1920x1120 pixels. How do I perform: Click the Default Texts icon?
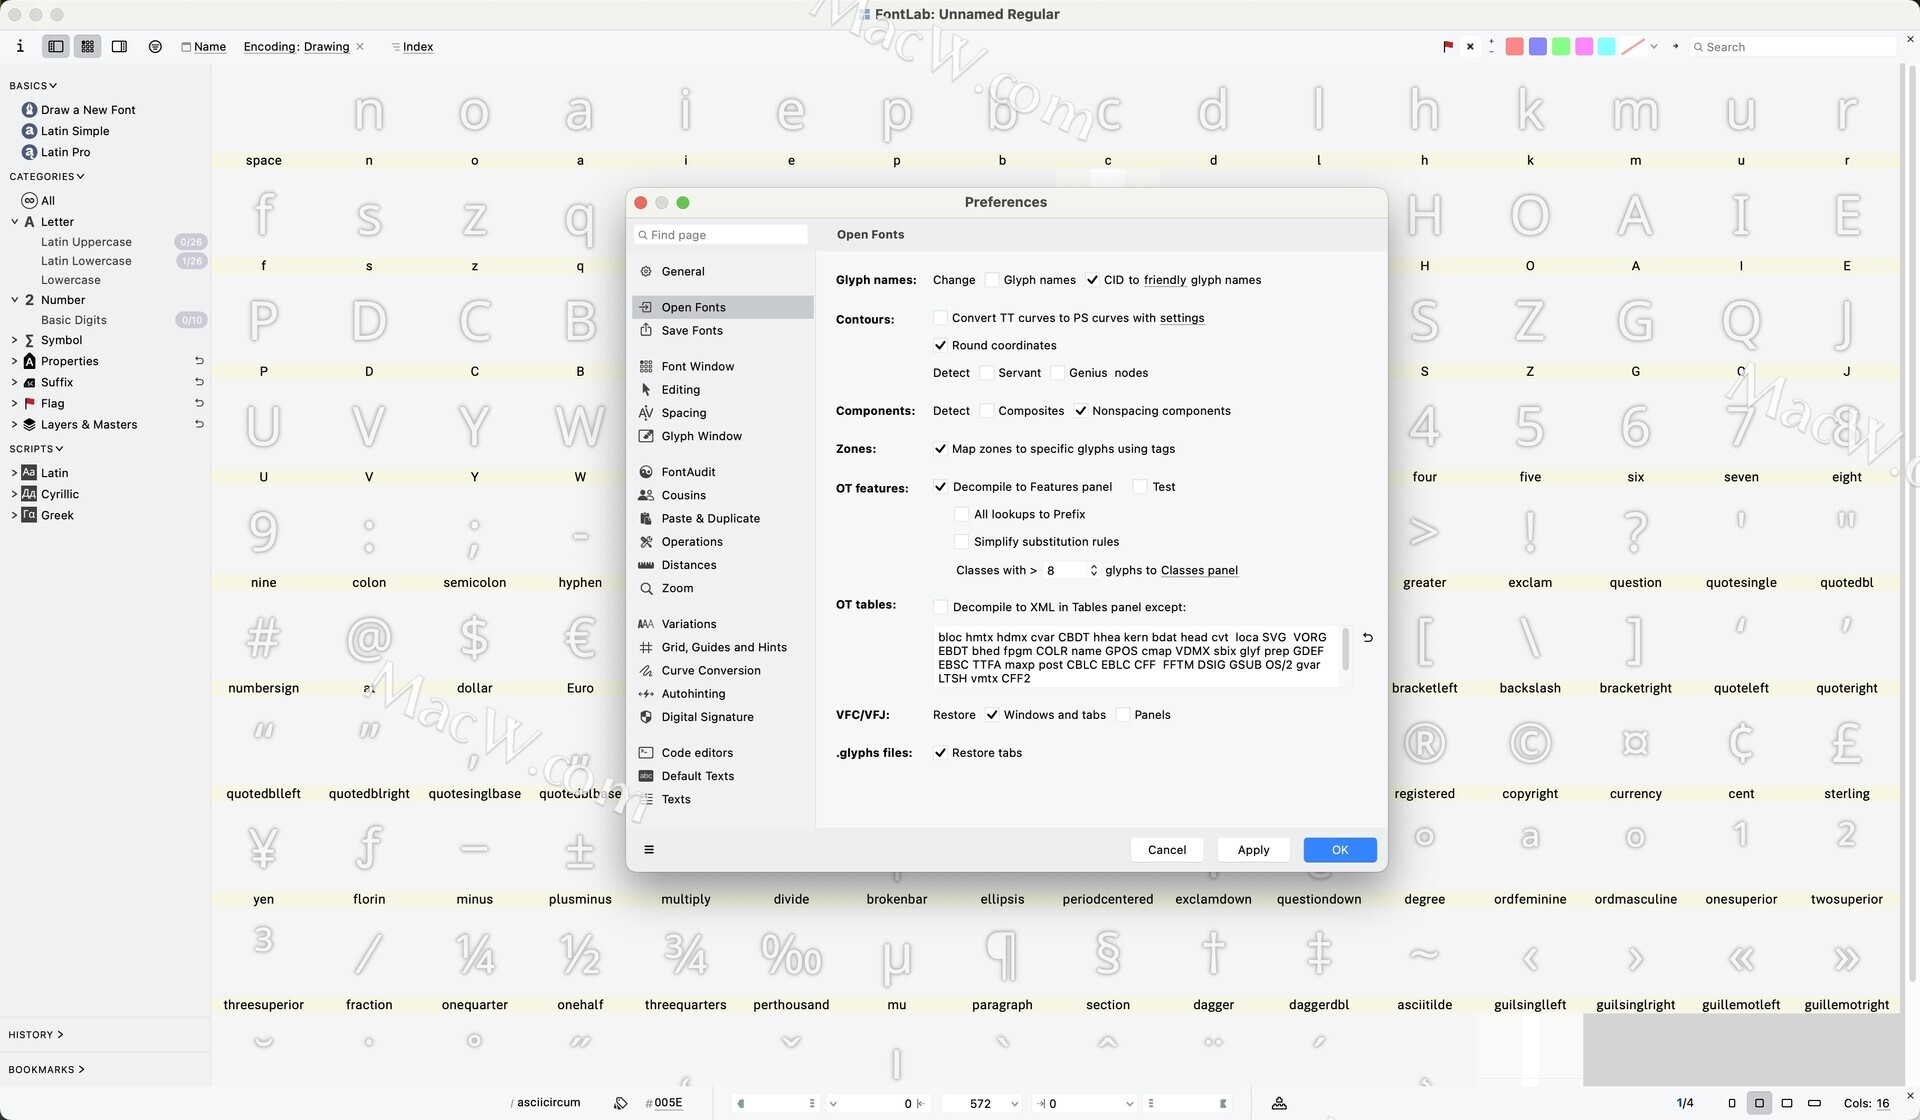tap(646, 776)
